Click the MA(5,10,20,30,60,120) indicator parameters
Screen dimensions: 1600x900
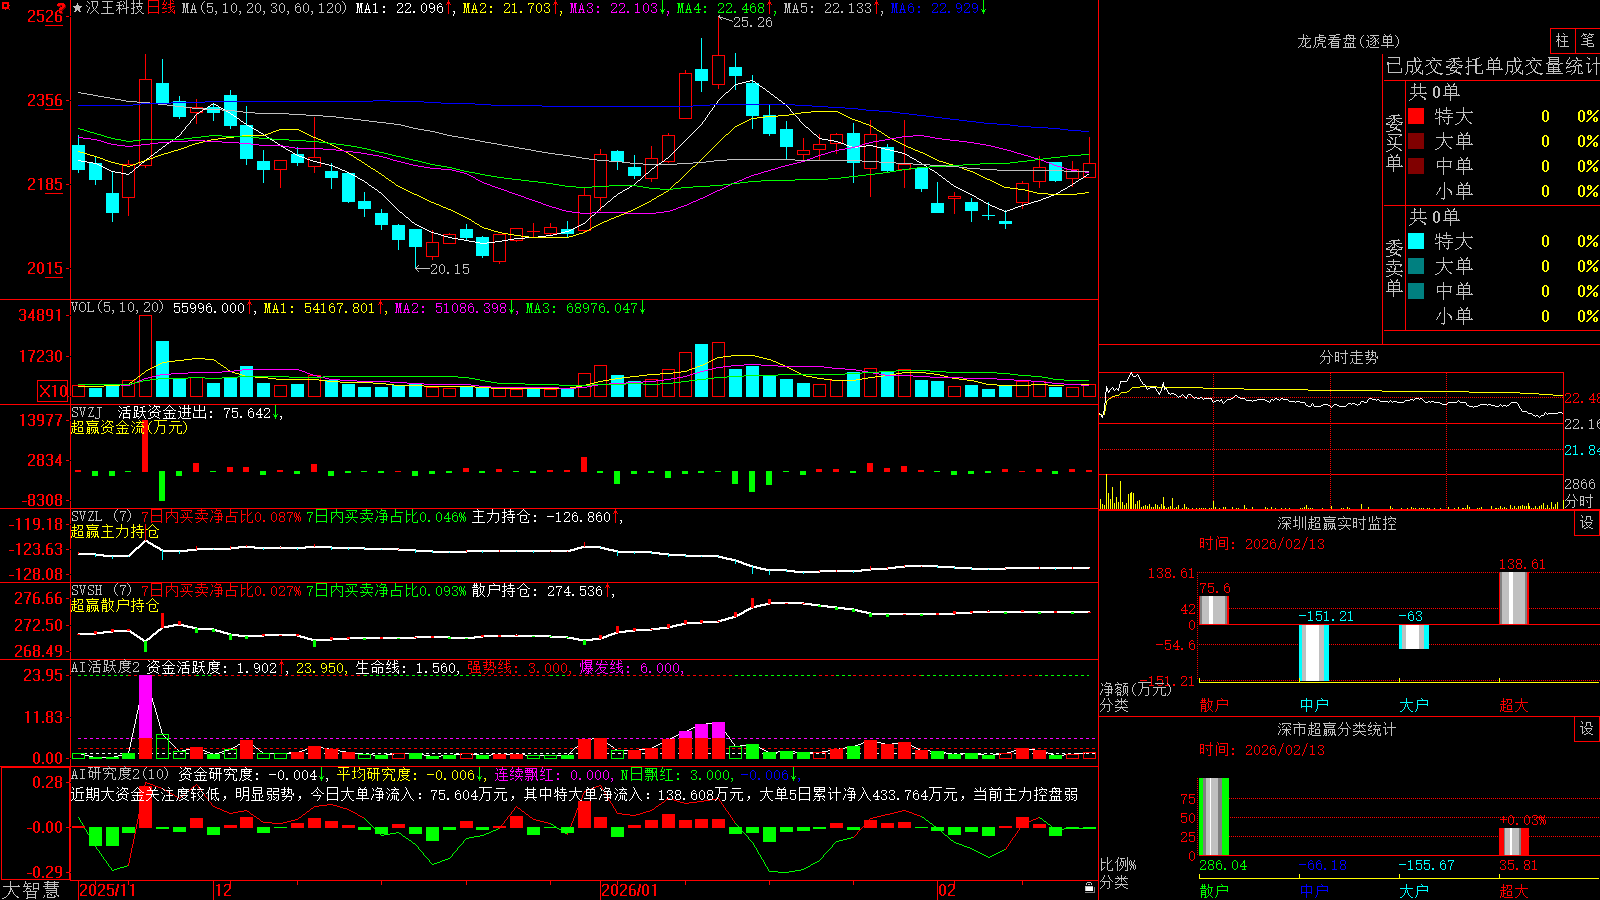[264, 8]
